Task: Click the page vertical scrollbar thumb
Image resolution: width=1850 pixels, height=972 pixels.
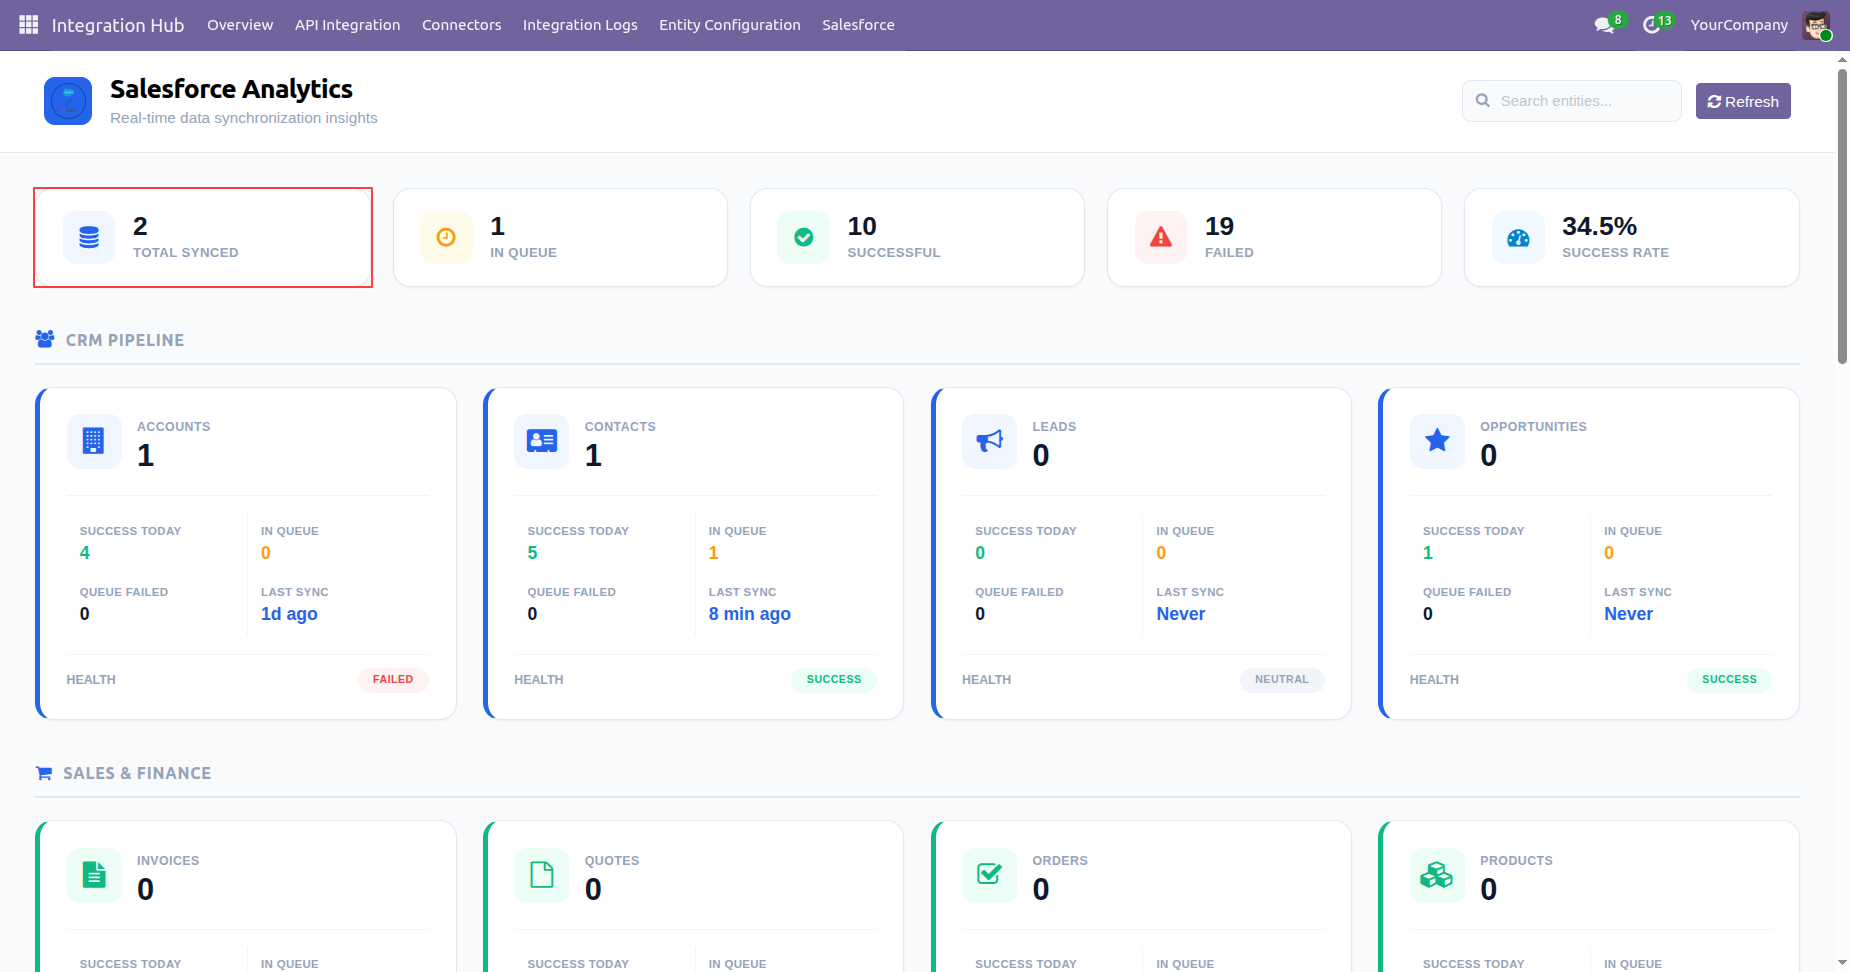Action: point(1842,215)
